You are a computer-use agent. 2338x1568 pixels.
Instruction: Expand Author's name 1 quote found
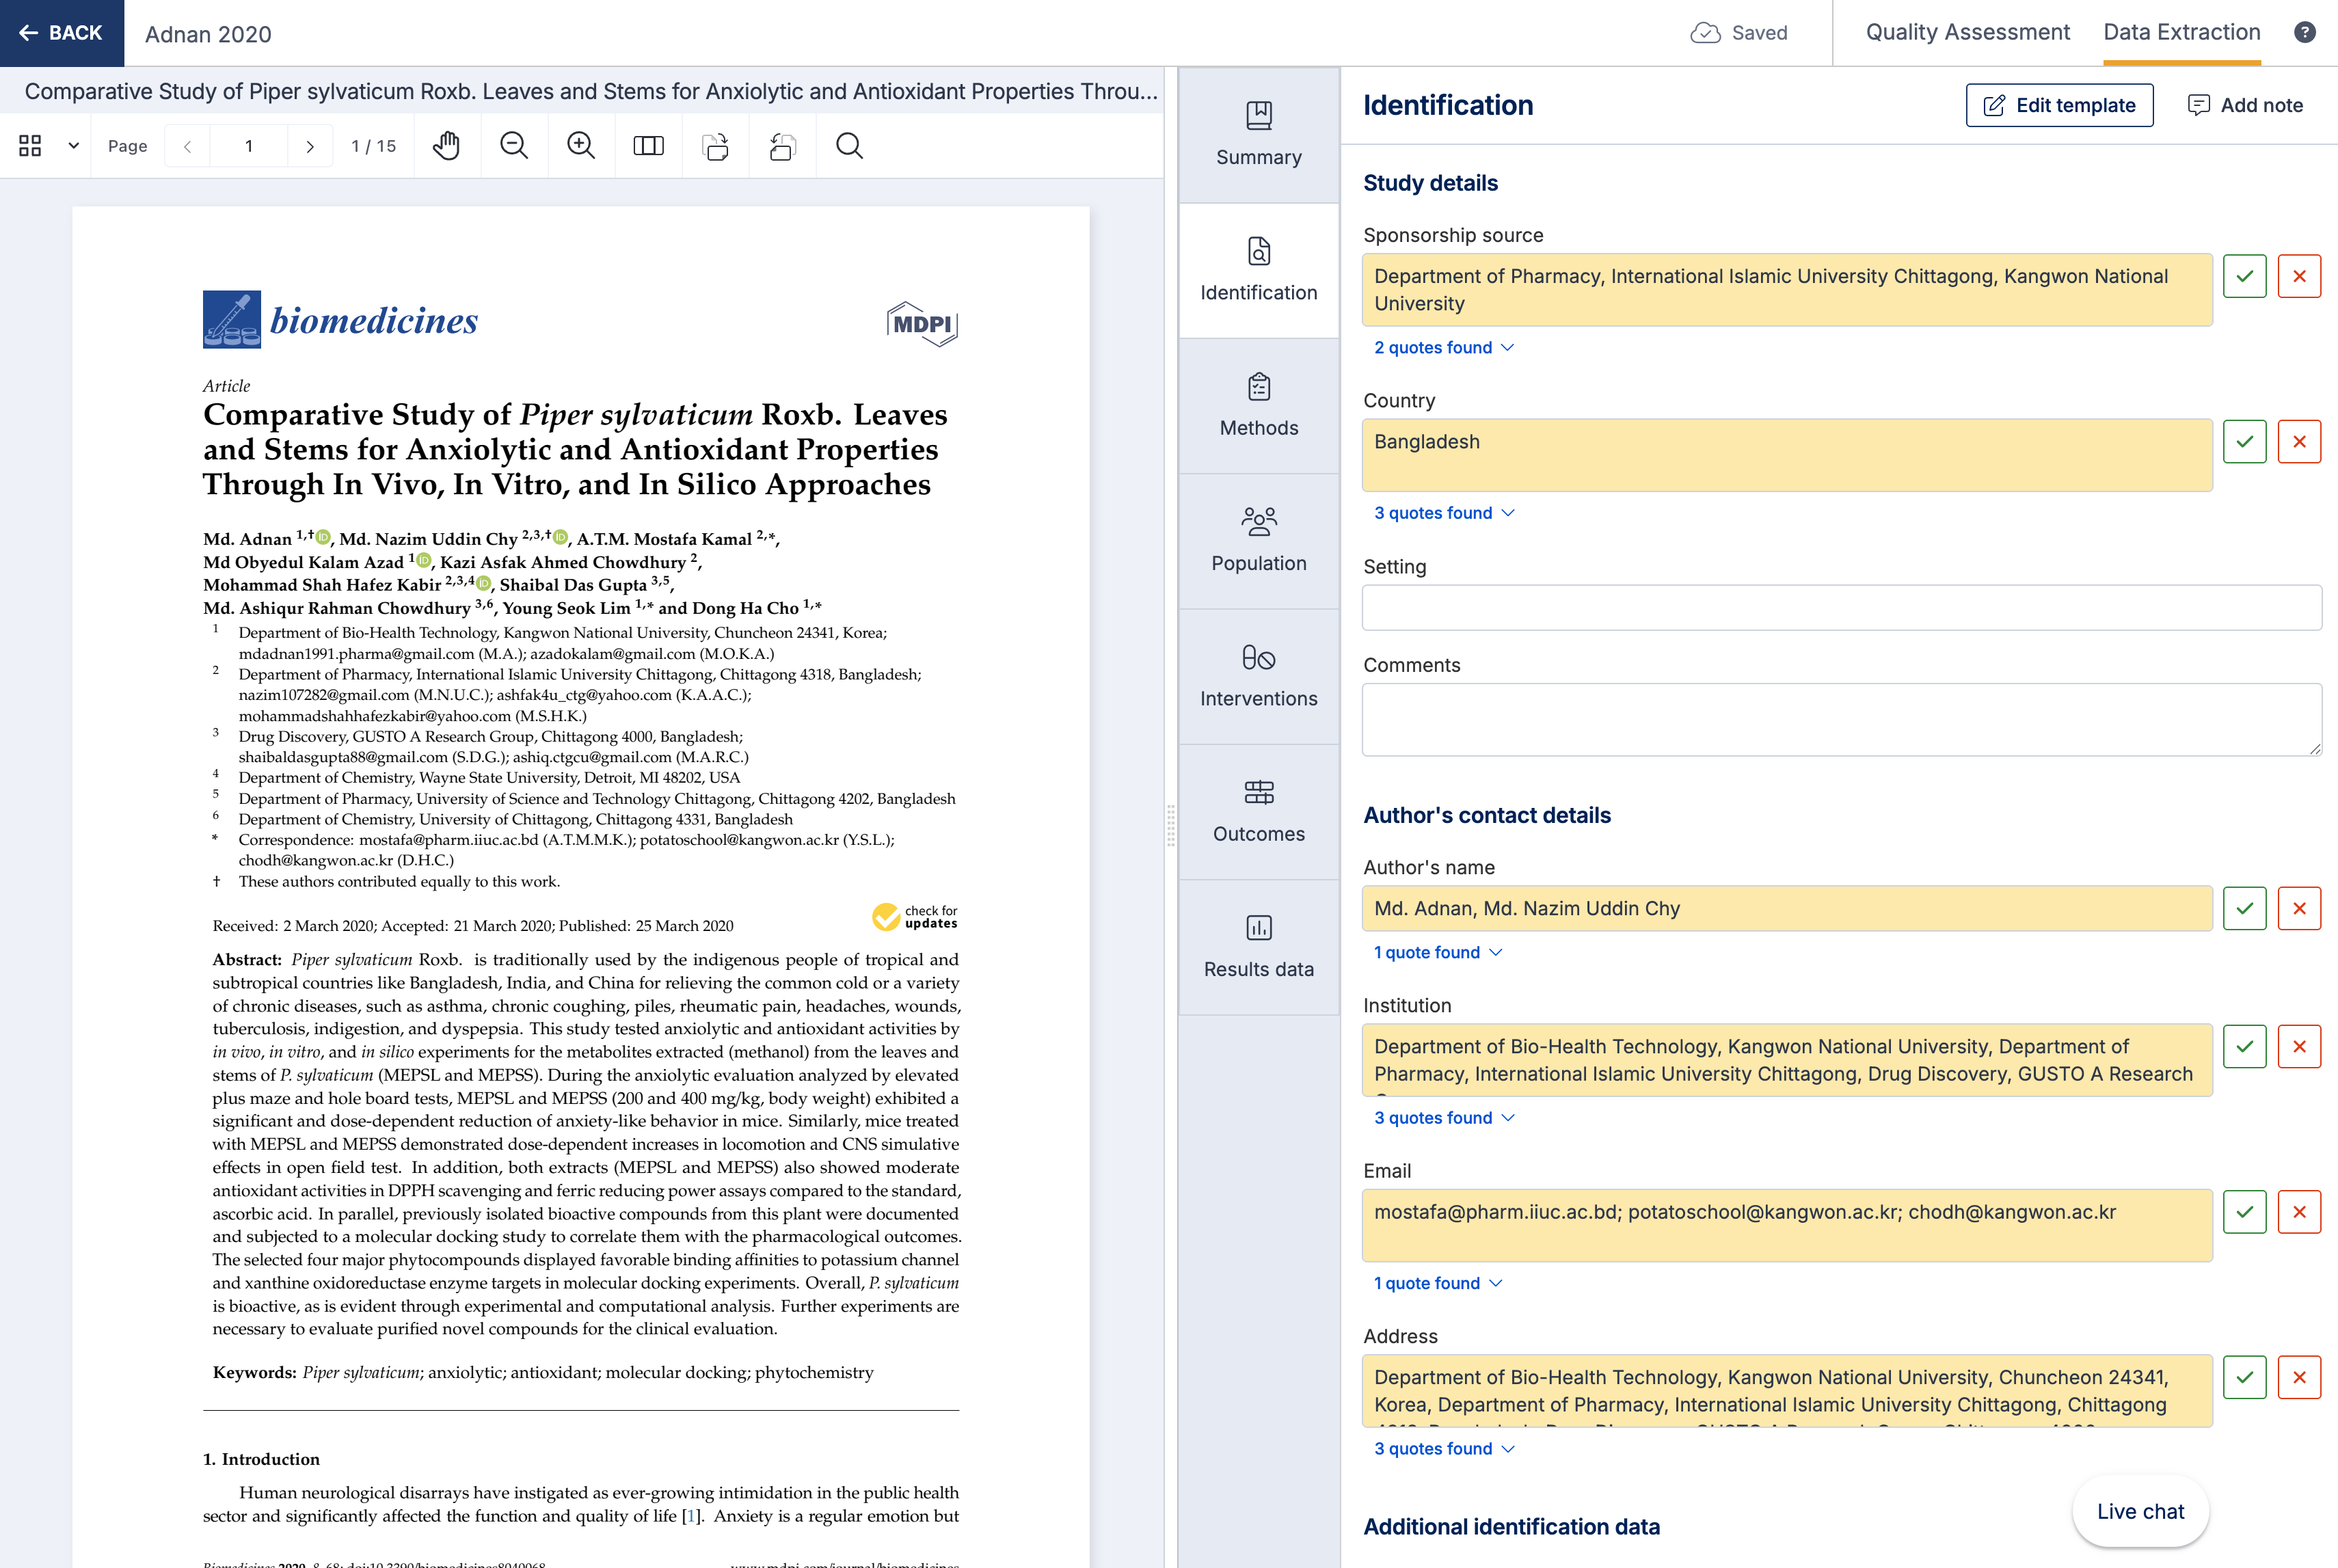pyautogui.click(x=1437, y=952)
